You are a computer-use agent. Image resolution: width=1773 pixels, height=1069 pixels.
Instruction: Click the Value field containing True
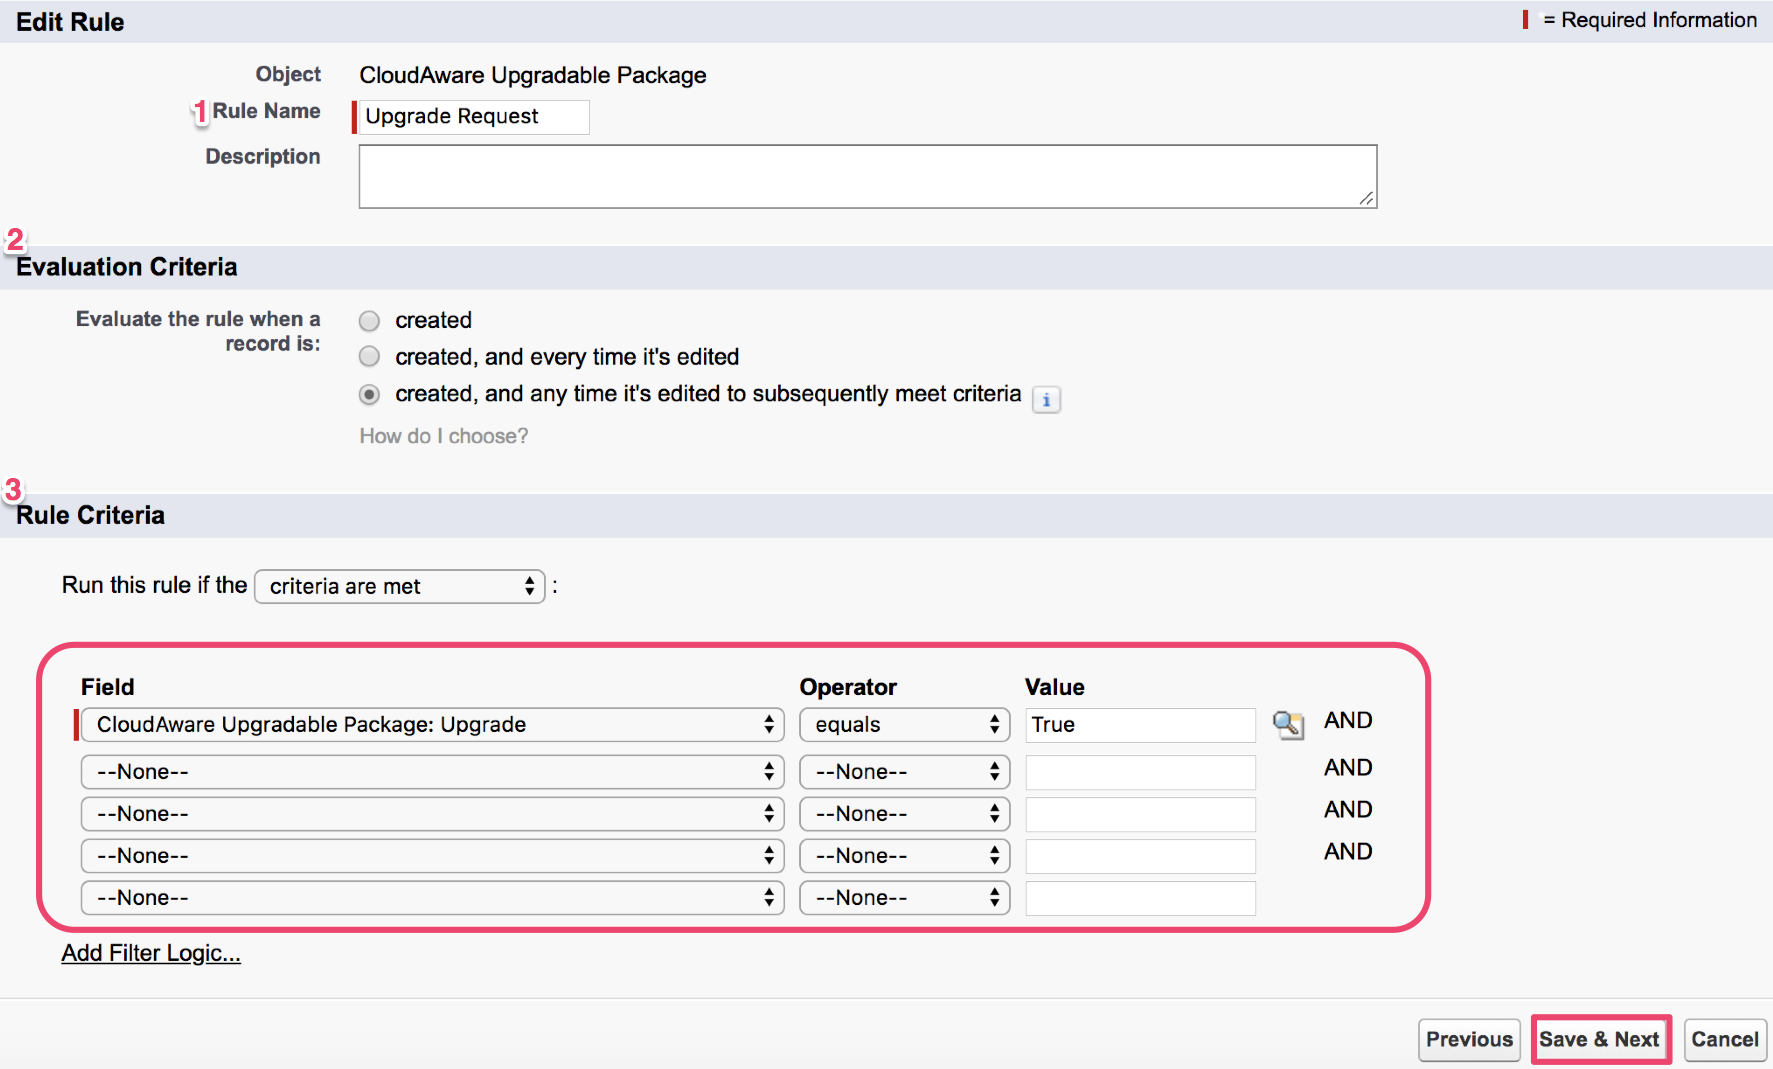pos(1140,725)
